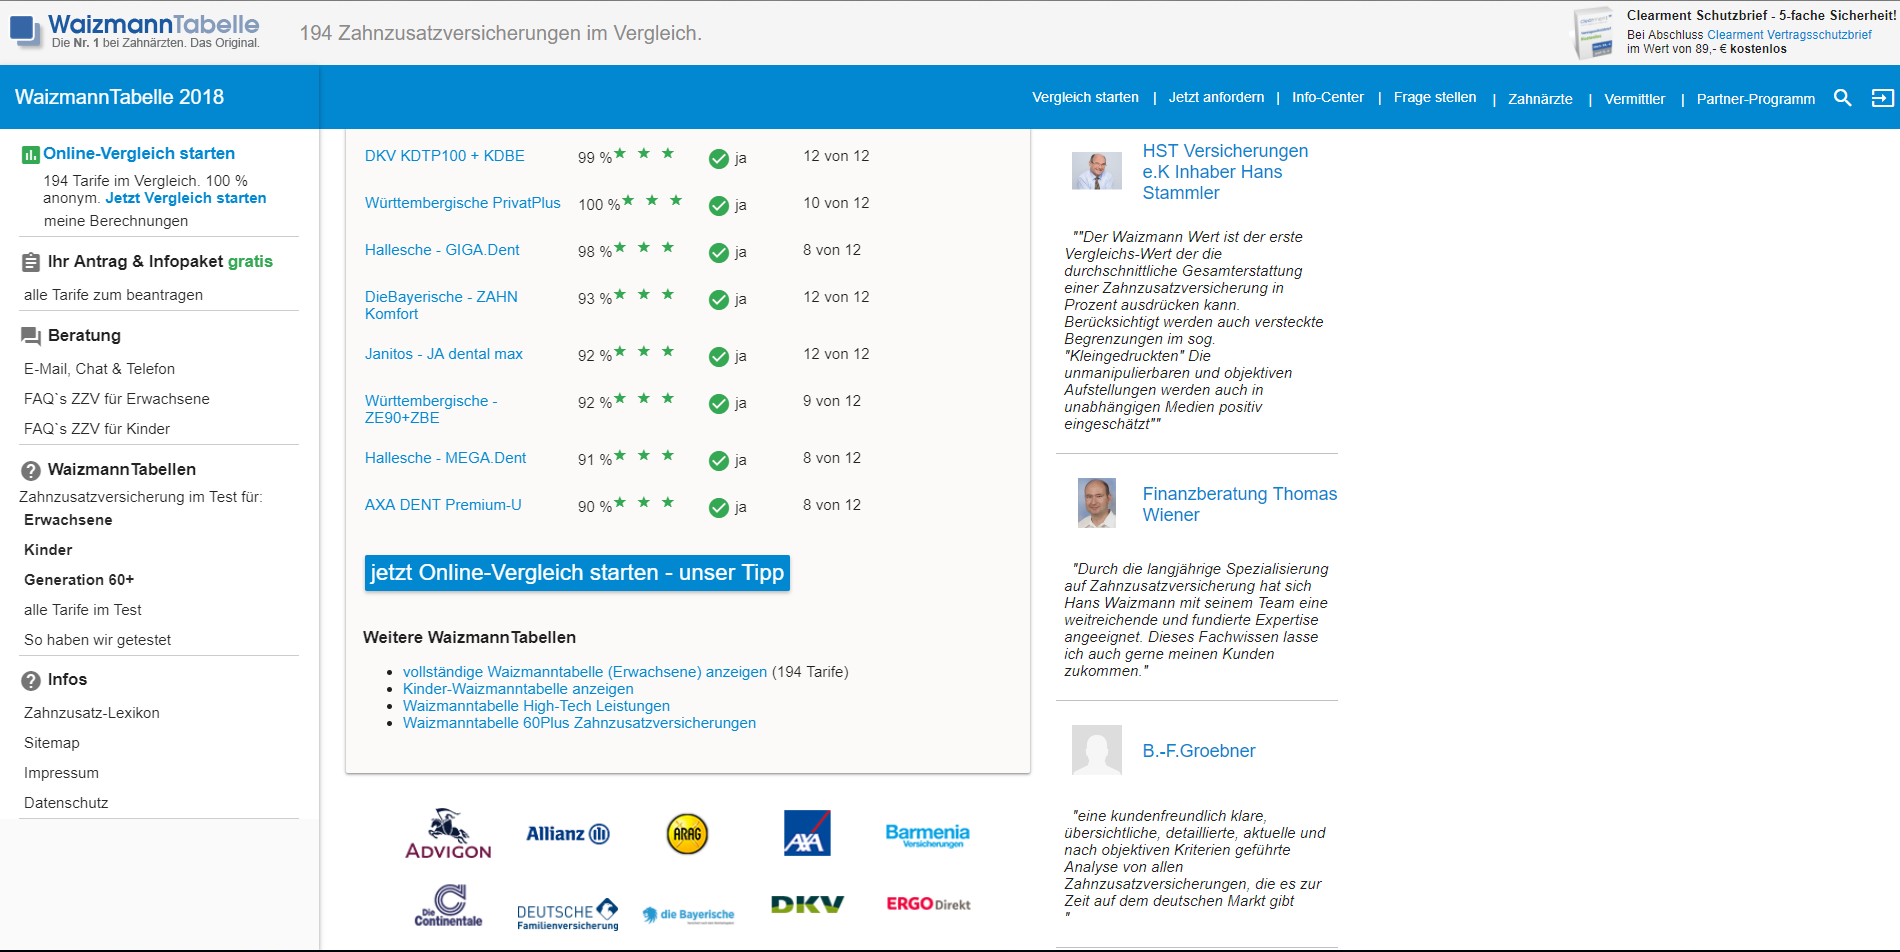Open 'Waizmanntabelle High-Tech Leistungen' link
This screenshot has height=952, width=1900.
536,706
